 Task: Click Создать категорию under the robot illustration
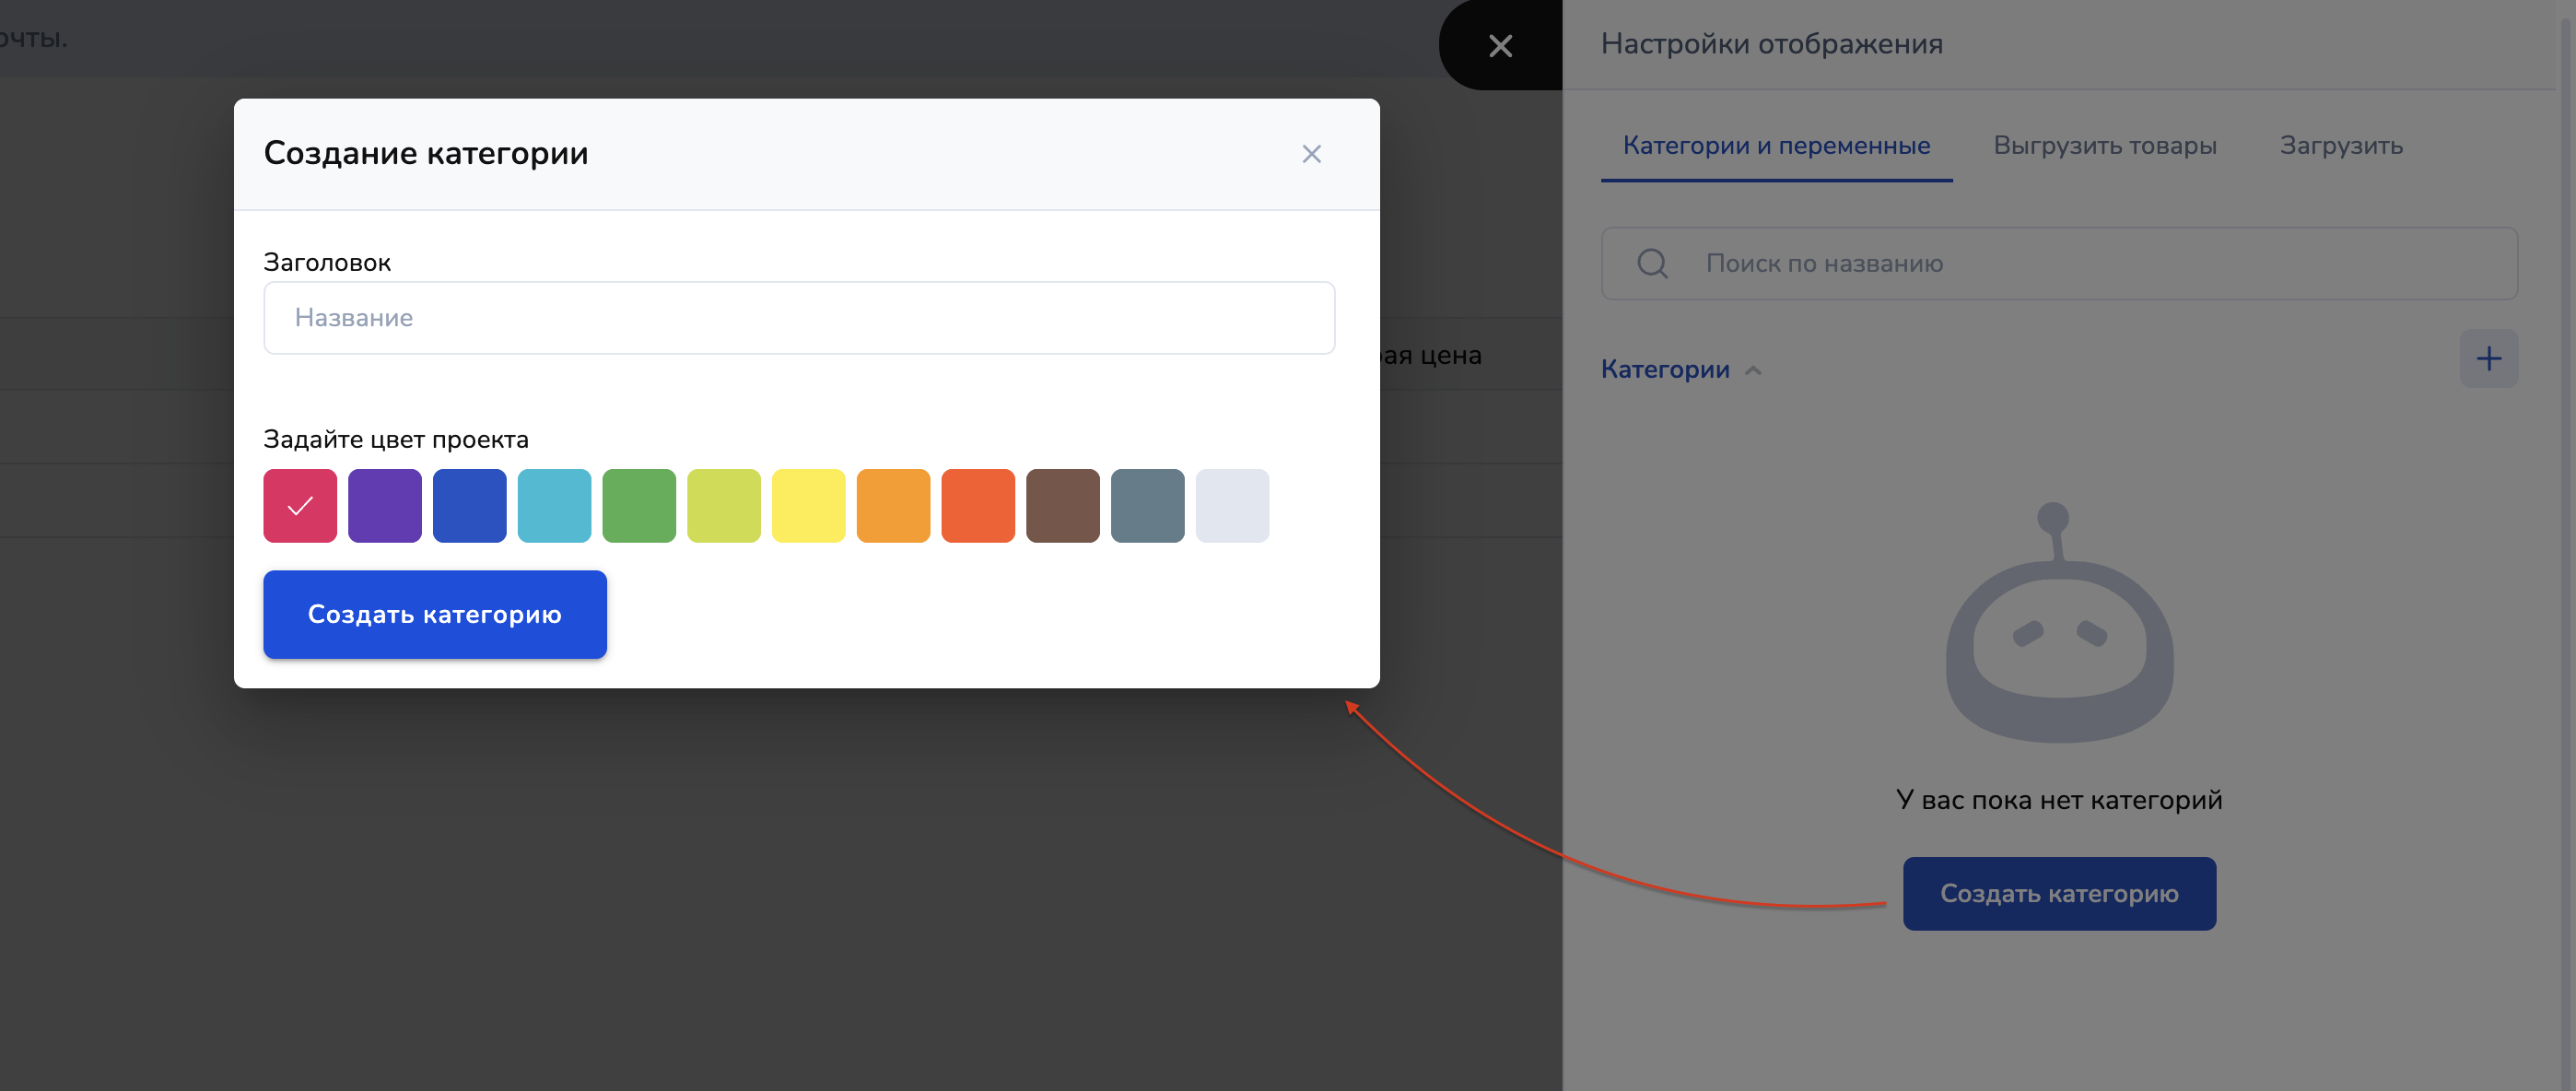(2058, 893)
